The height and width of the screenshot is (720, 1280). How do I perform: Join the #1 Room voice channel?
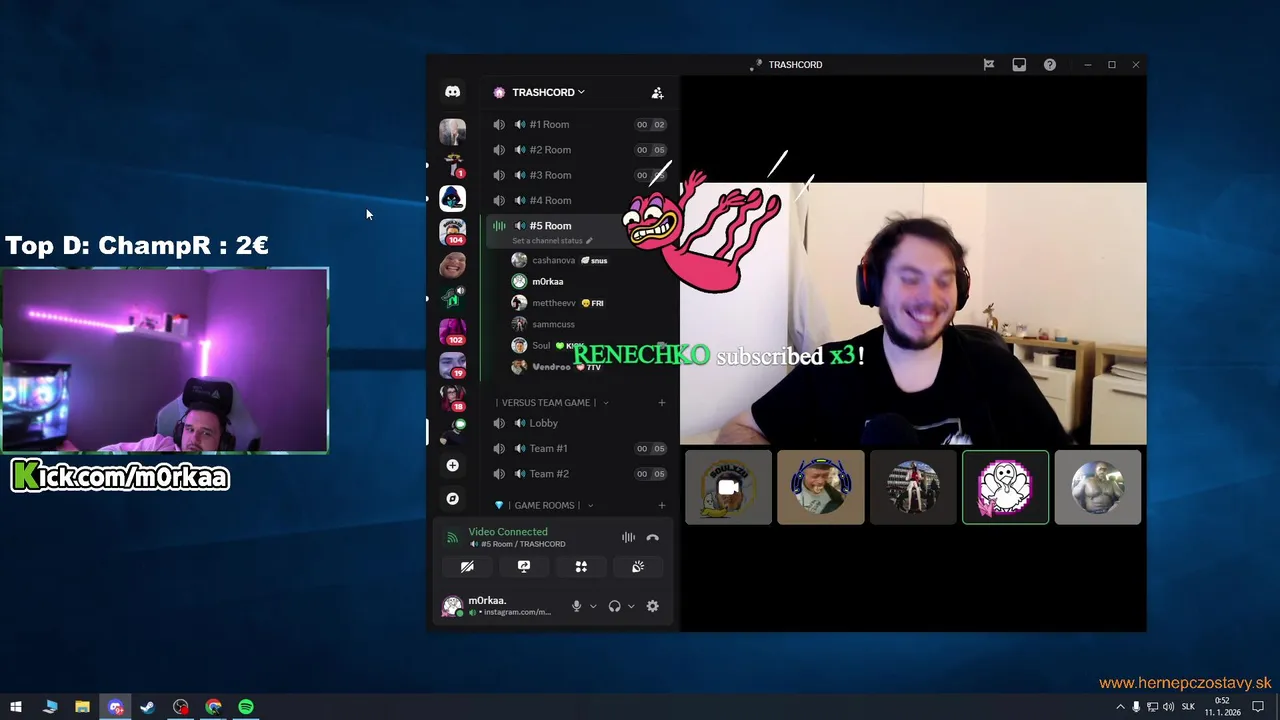click(579, 125)
